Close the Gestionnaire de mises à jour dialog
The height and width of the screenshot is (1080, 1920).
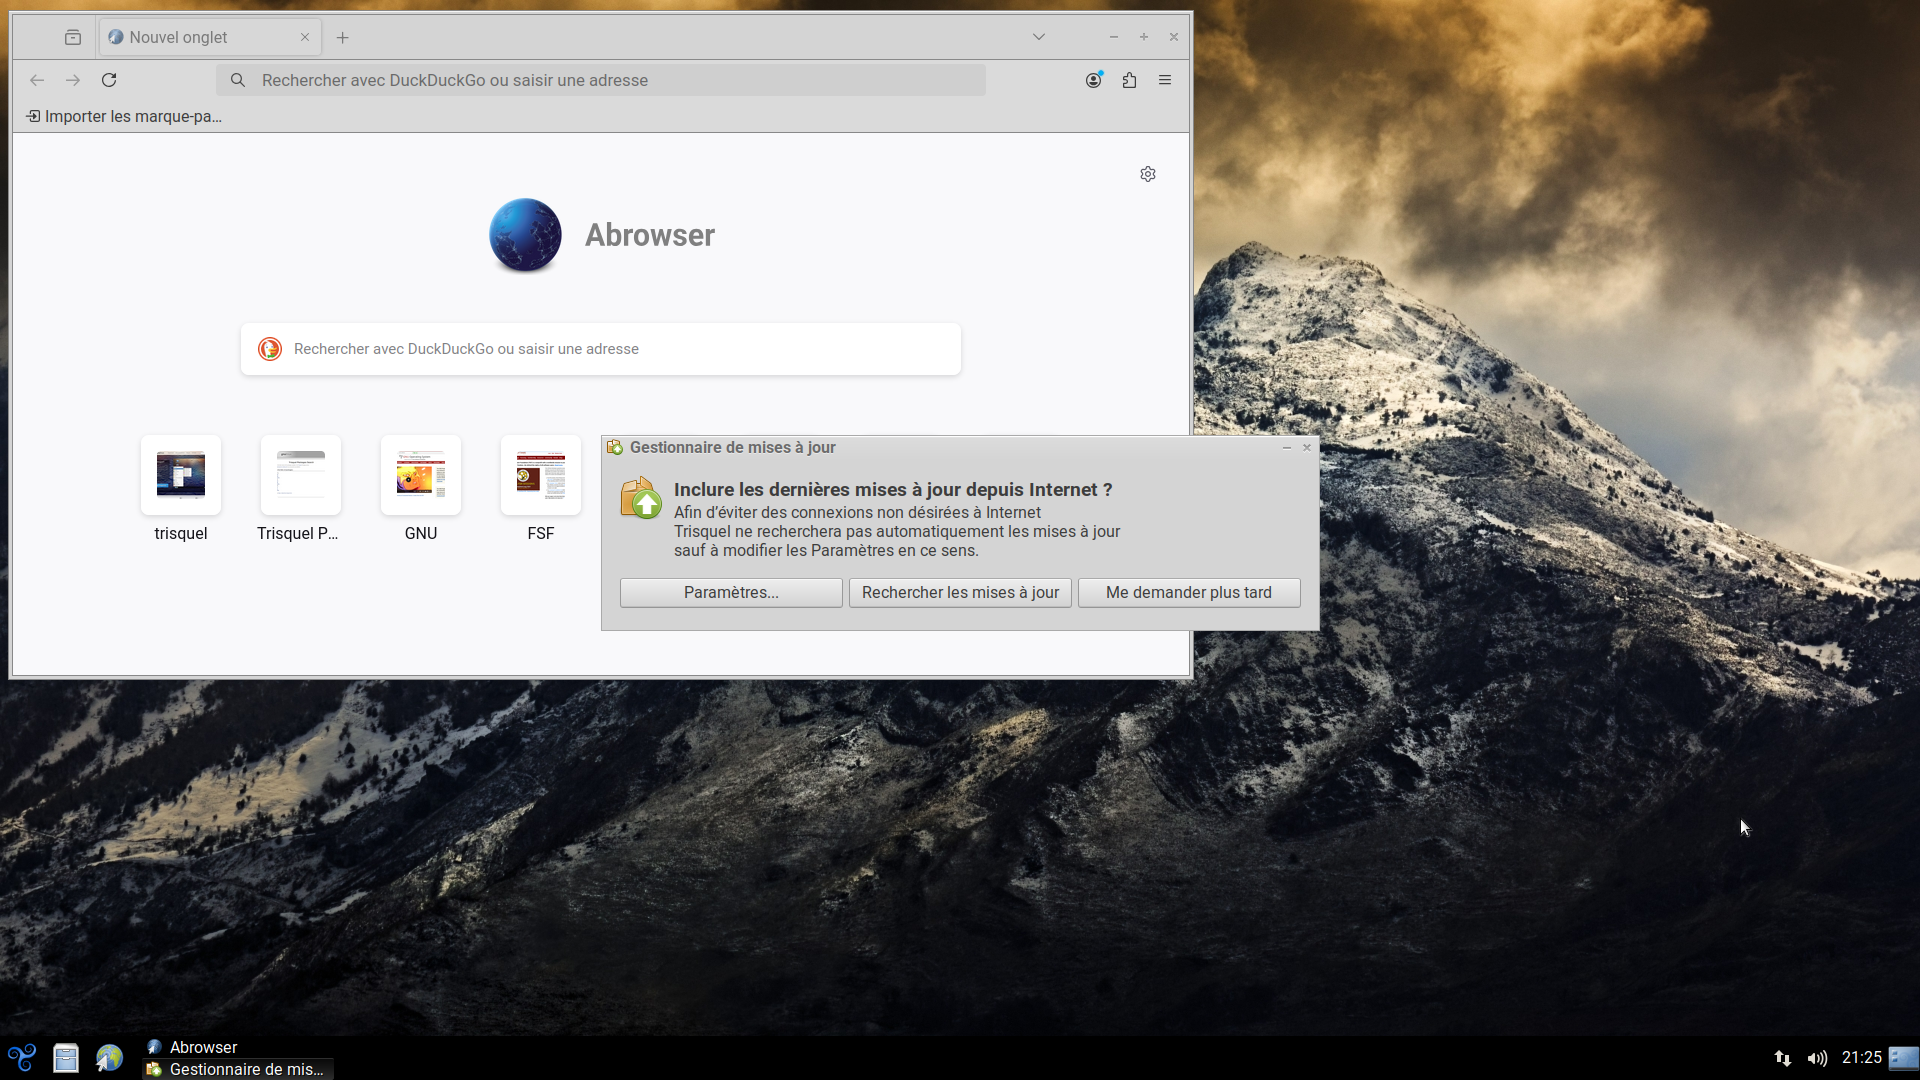(x=1307, y=448)
